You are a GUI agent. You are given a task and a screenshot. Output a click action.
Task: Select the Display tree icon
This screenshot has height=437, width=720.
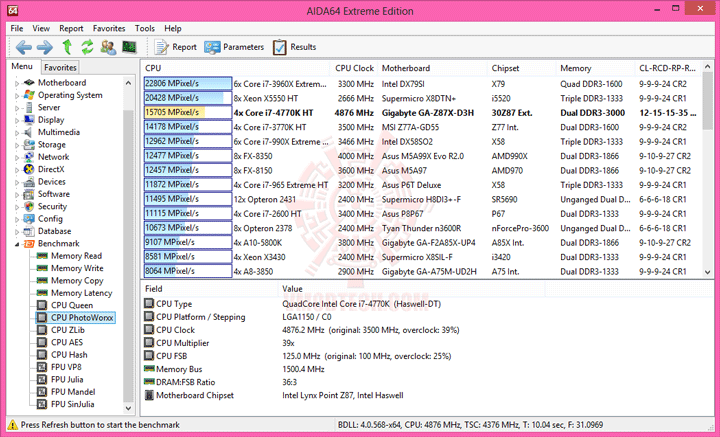tap(29, 120)
